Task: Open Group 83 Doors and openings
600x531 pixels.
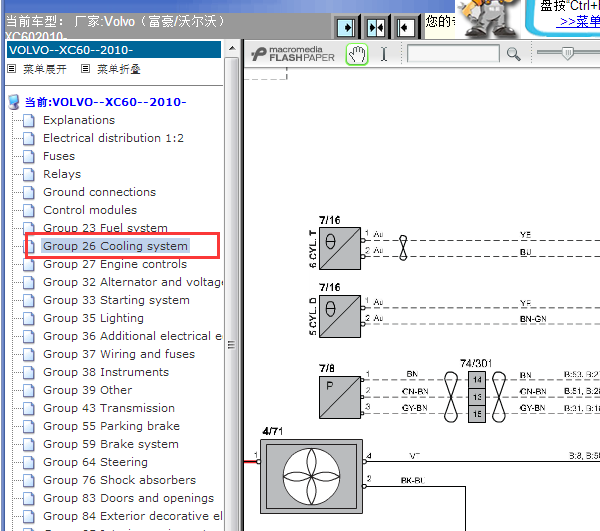Action: point(129,498)
